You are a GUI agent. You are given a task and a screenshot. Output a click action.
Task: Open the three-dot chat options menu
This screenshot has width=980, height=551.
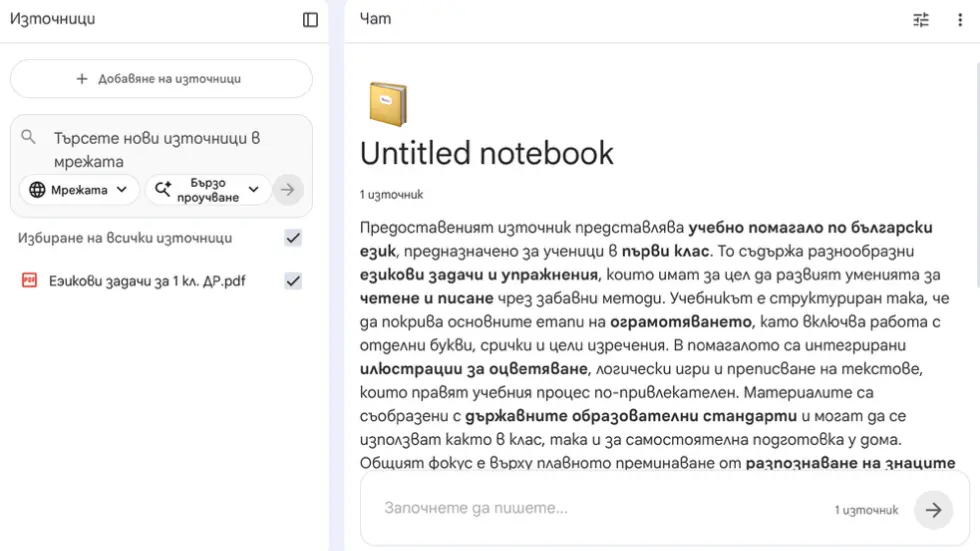click(959, 20)
